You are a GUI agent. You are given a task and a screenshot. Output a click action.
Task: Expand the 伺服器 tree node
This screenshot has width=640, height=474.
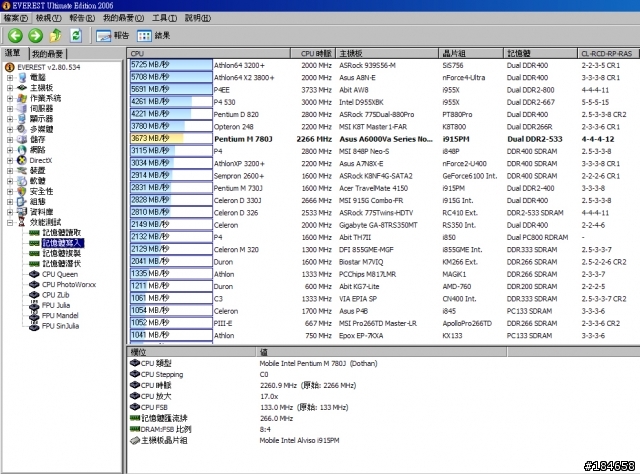coord(10,109)
